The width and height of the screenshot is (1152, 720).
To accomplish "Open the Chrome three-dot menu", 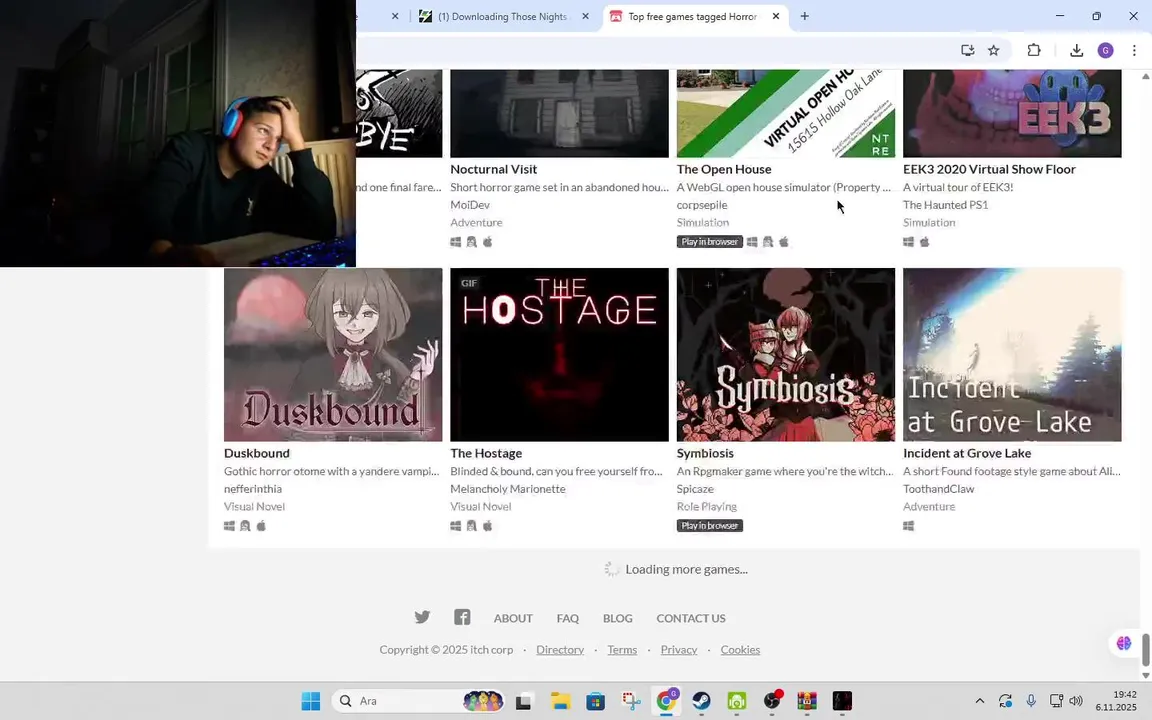I will point(1134,50).
